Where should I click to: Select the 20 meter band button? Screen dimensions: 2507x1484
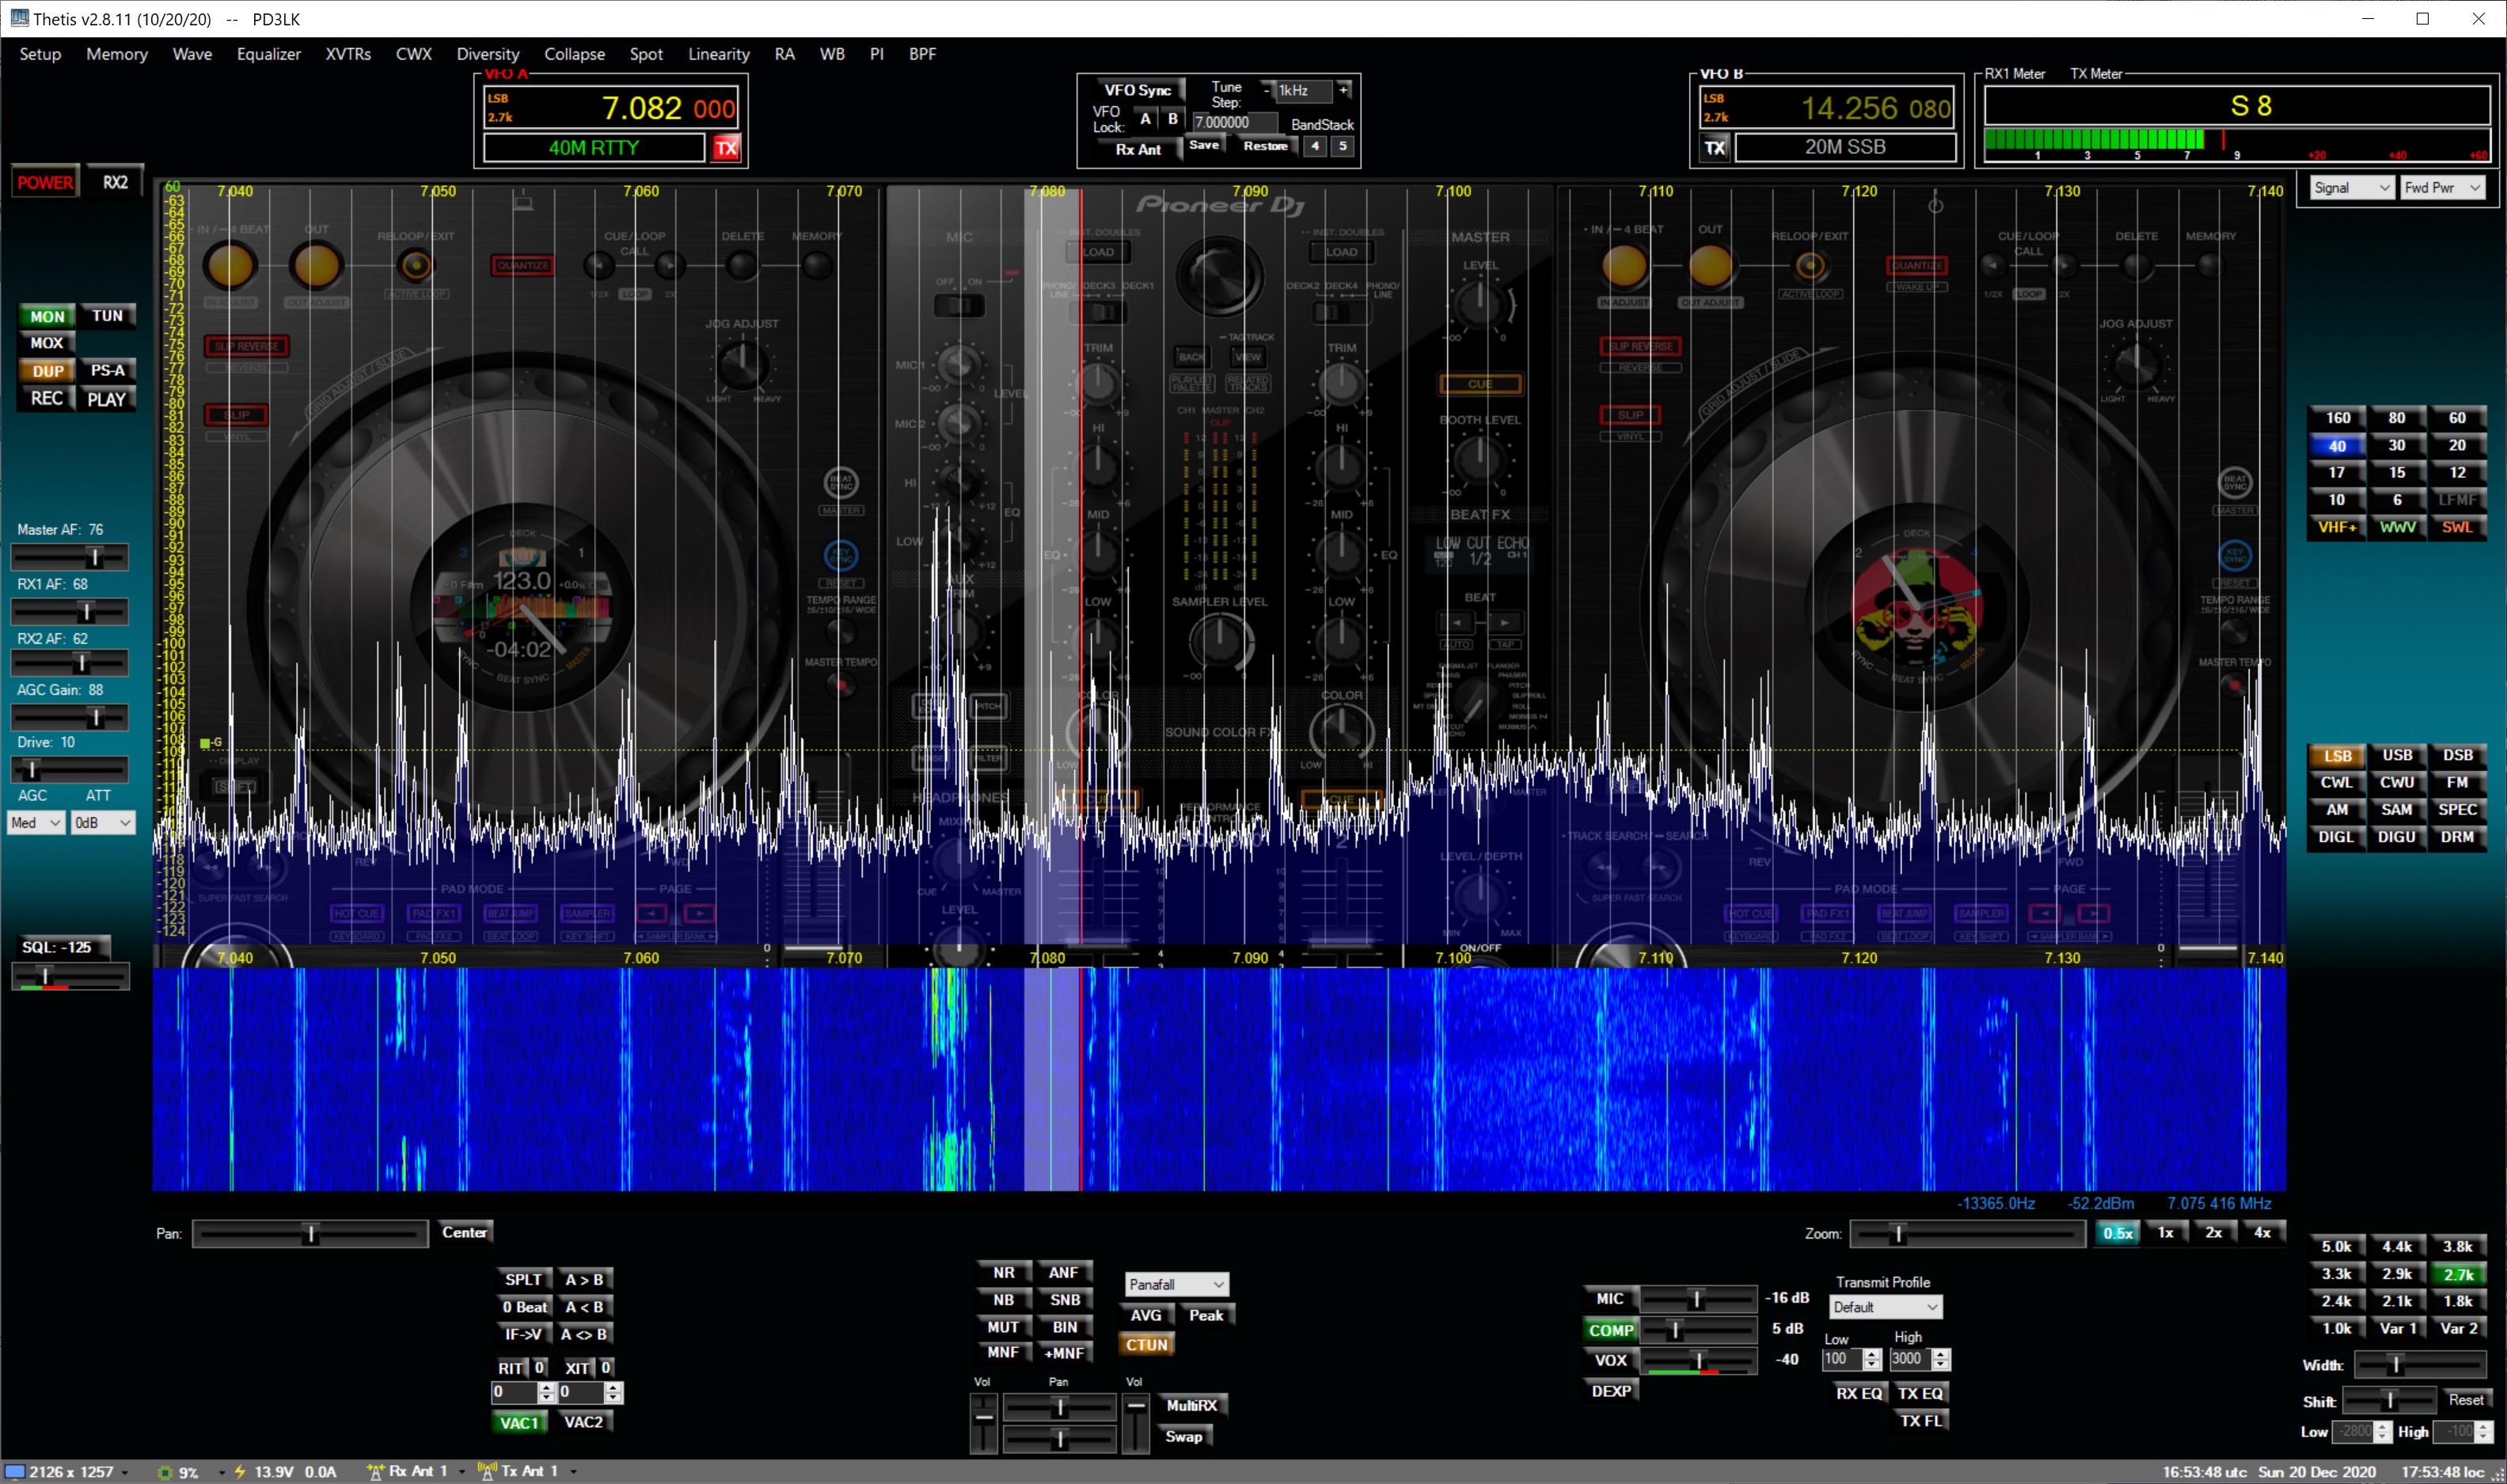click(x=2456, y=445)
